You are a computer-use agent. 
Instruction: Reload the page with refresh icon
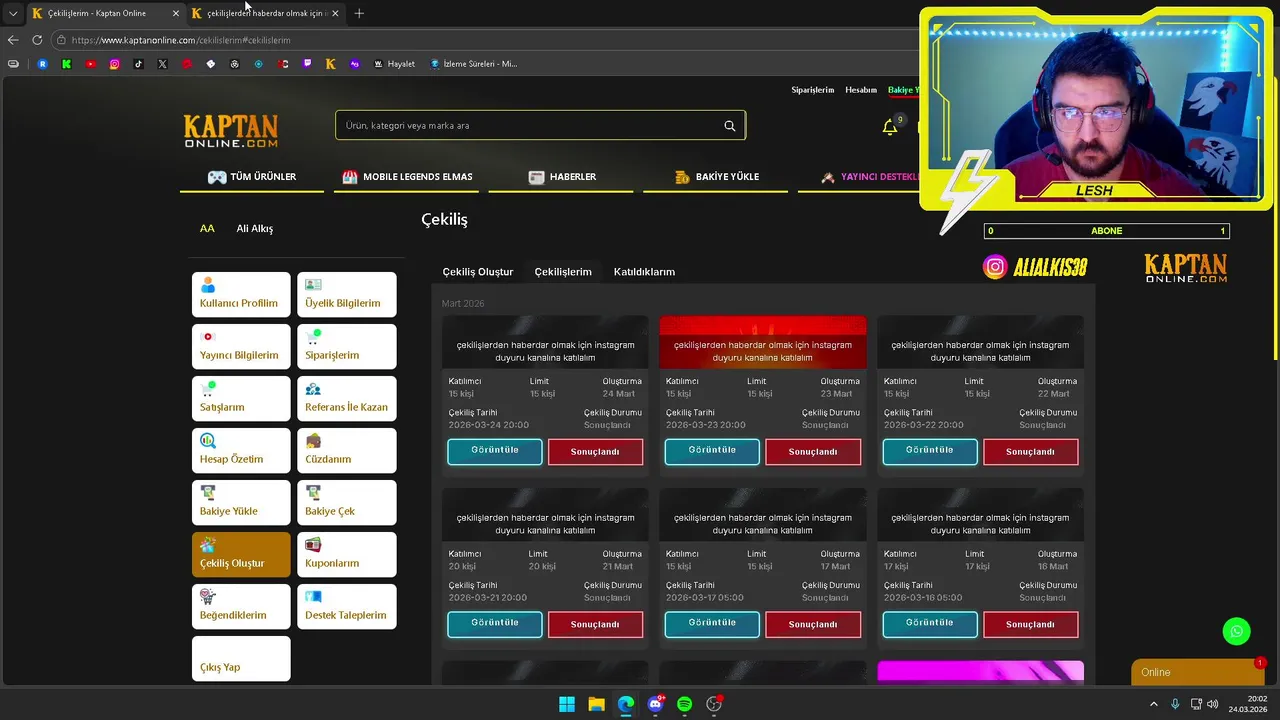tap(37, 40)
